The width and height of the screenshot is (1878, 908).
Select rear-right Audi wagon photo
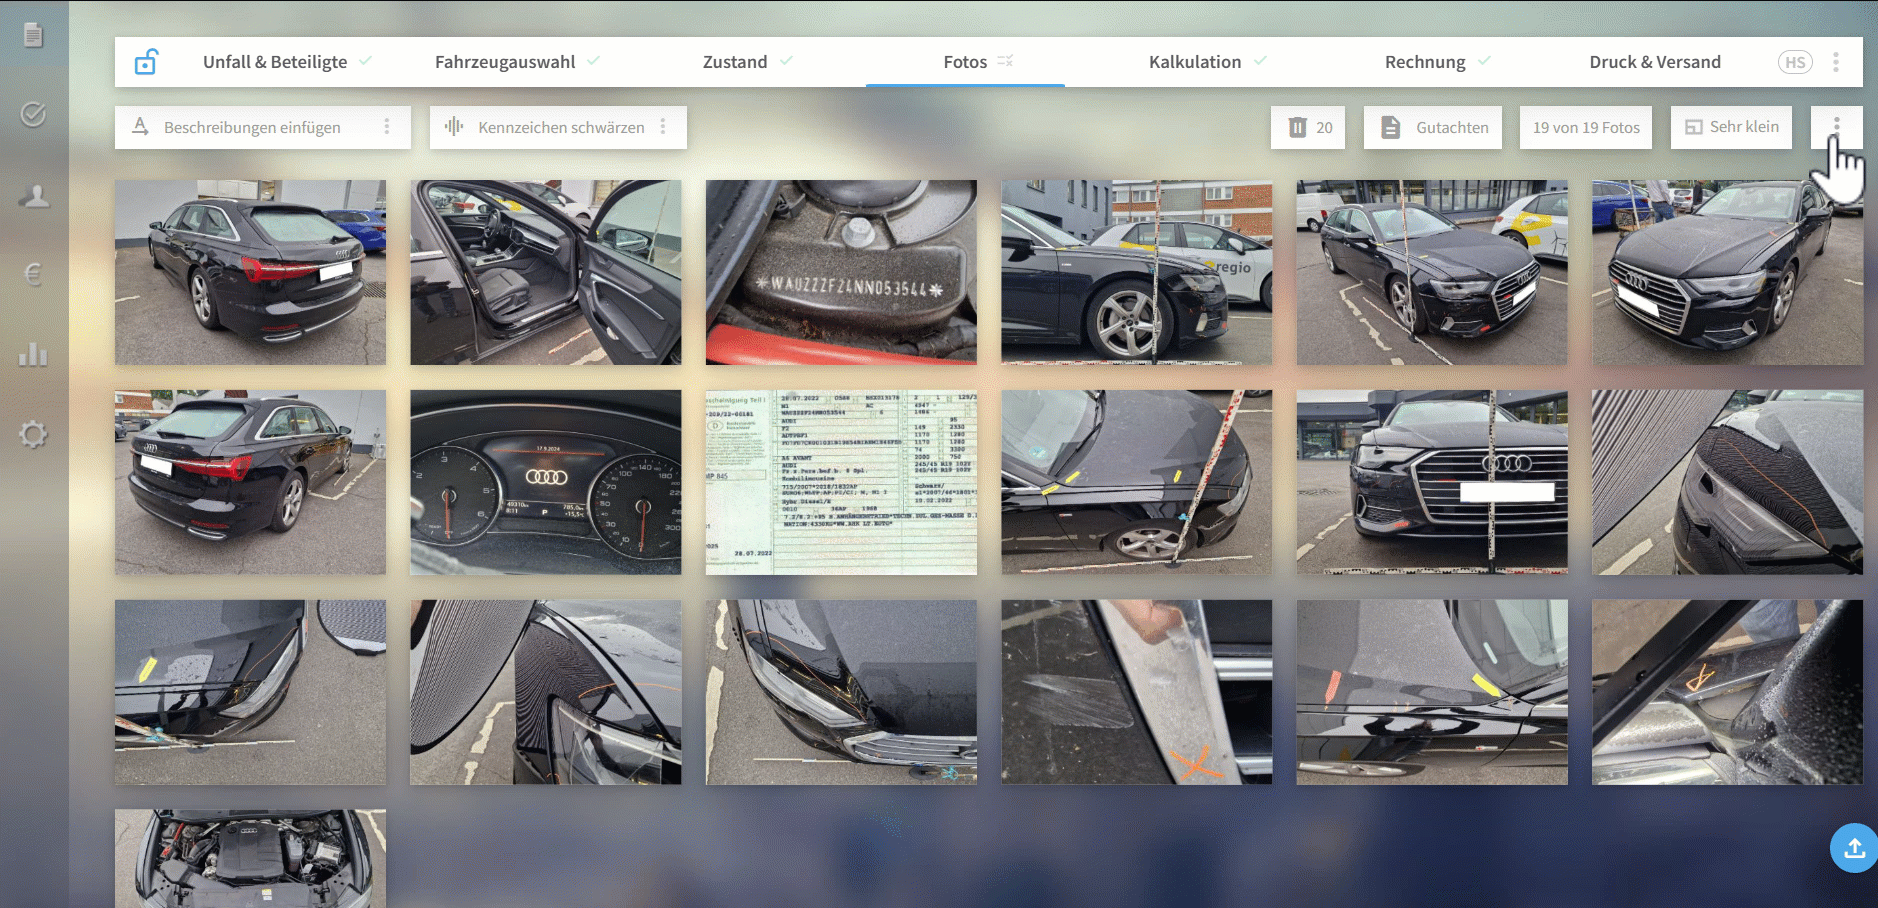(x=250, y=482)
